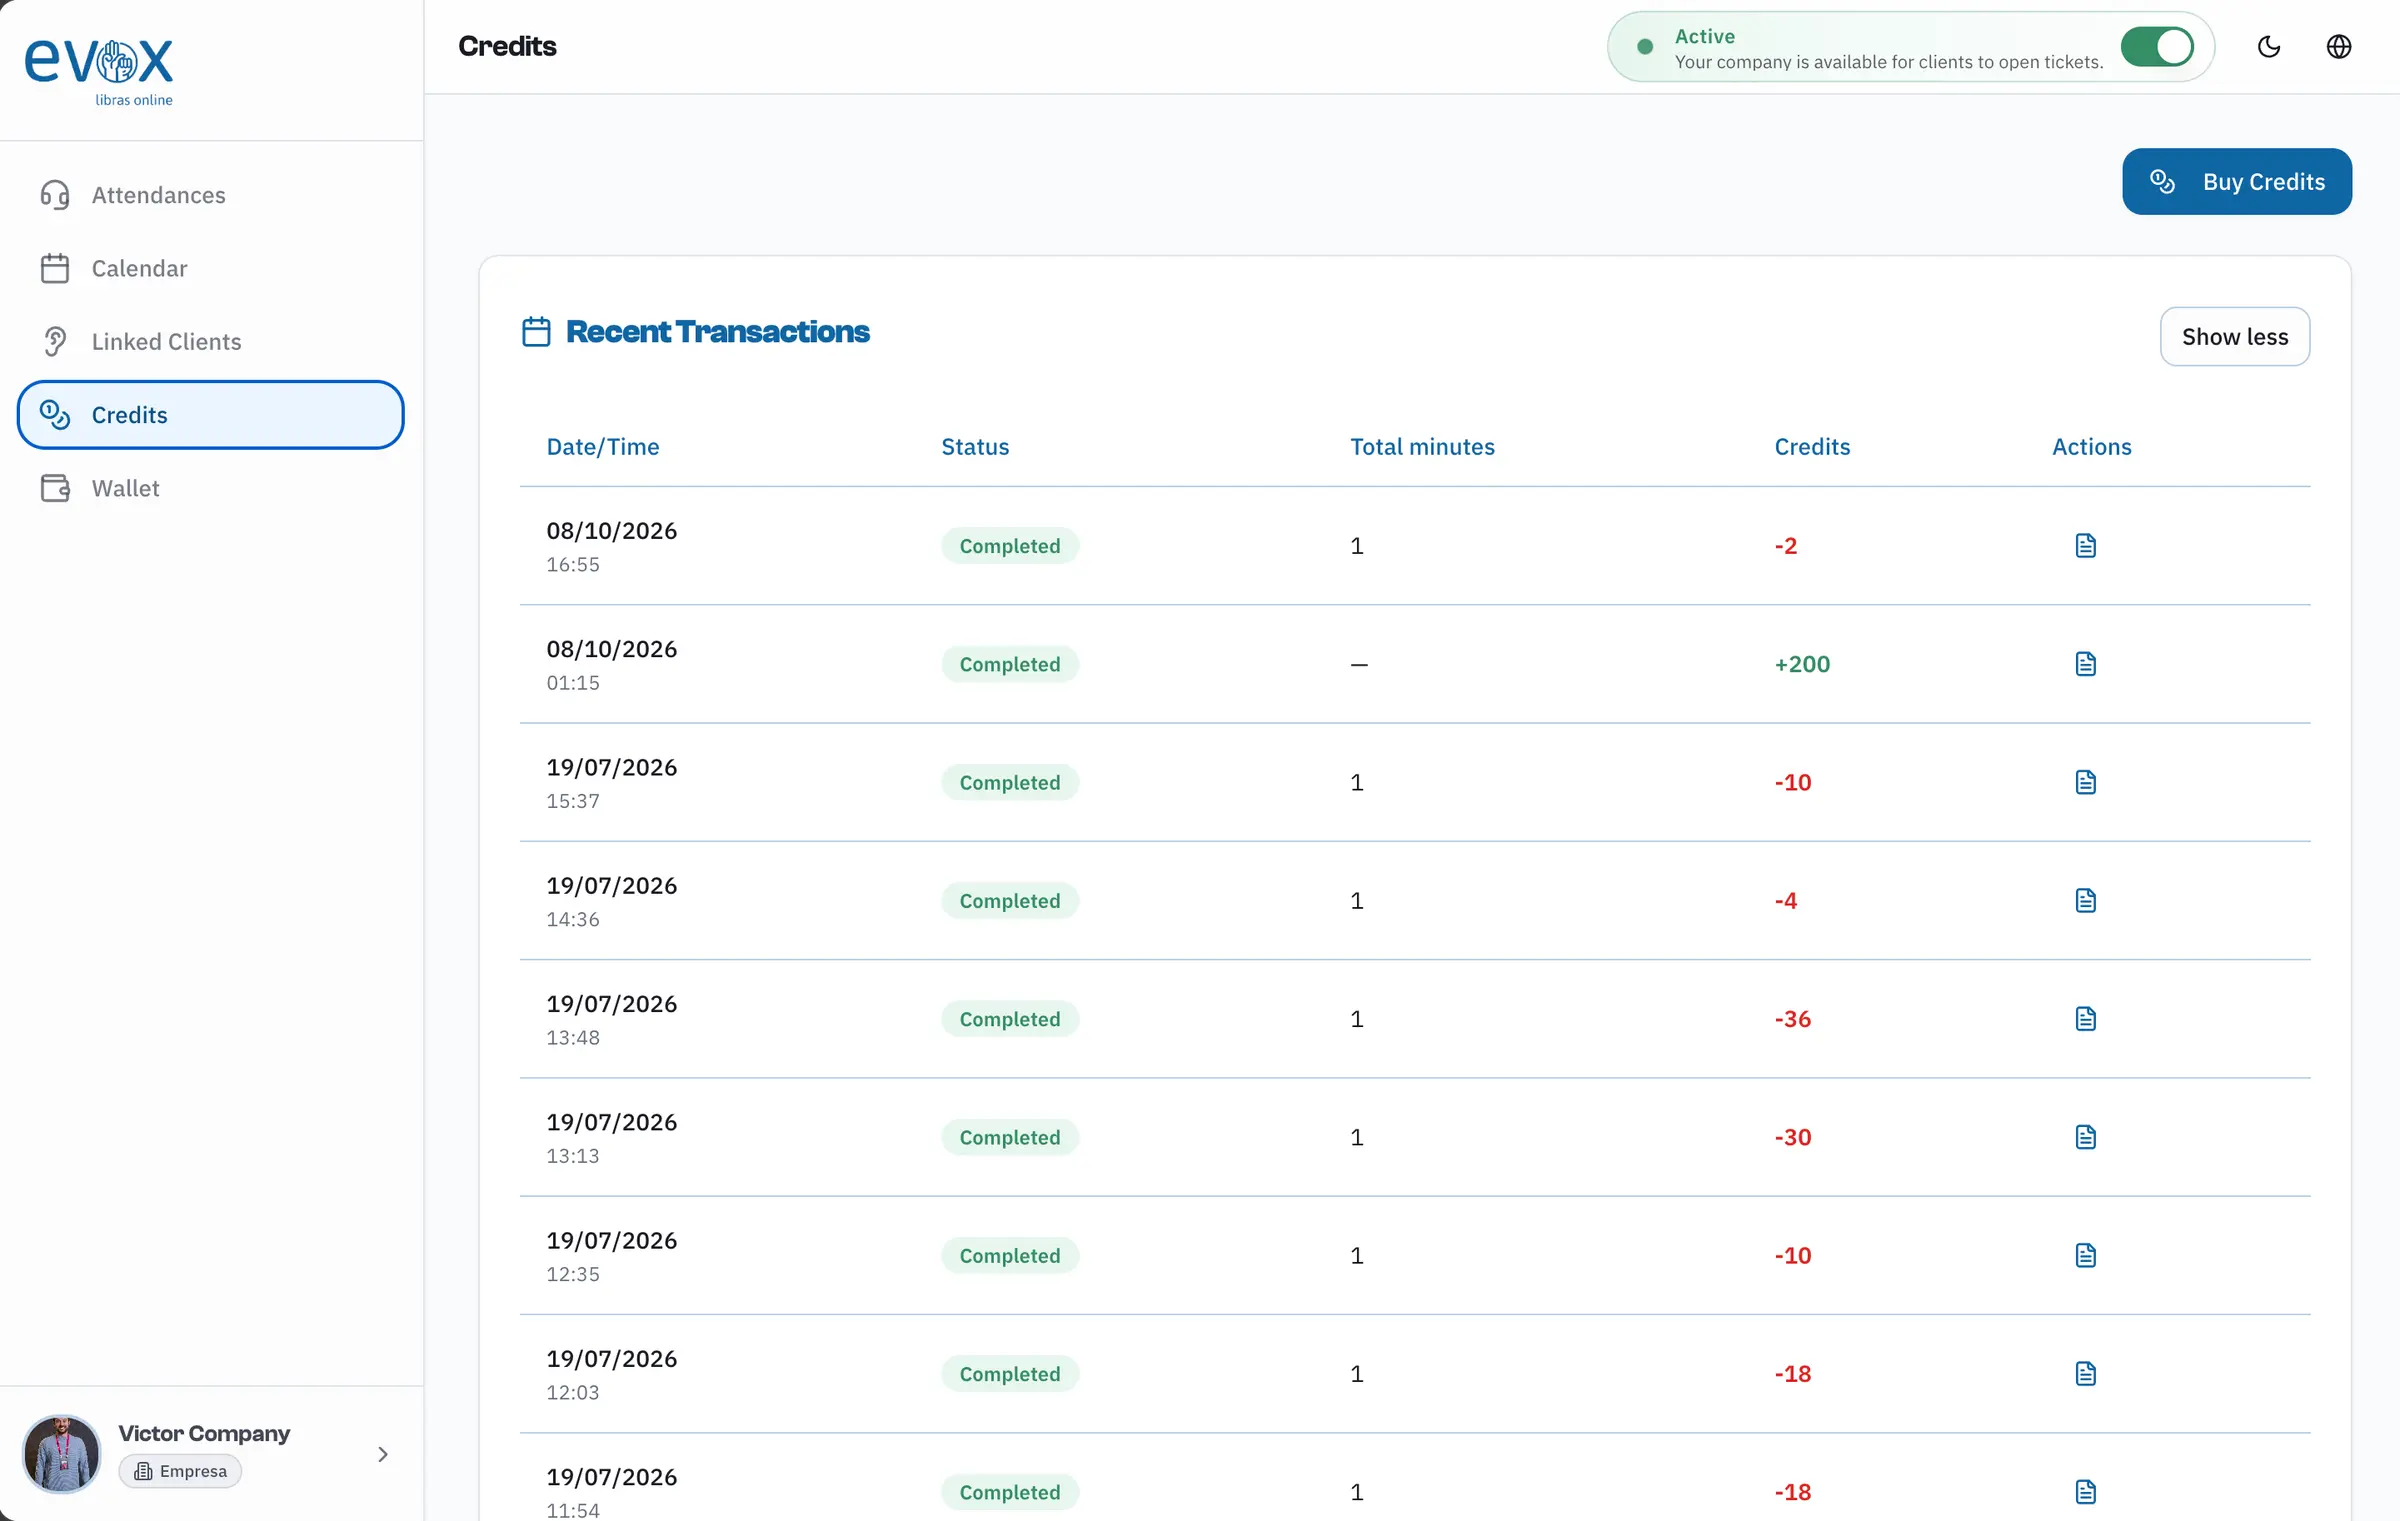Click the Actions column header
This screenshot has height=1521, width=2400.
pos(2092,447)
